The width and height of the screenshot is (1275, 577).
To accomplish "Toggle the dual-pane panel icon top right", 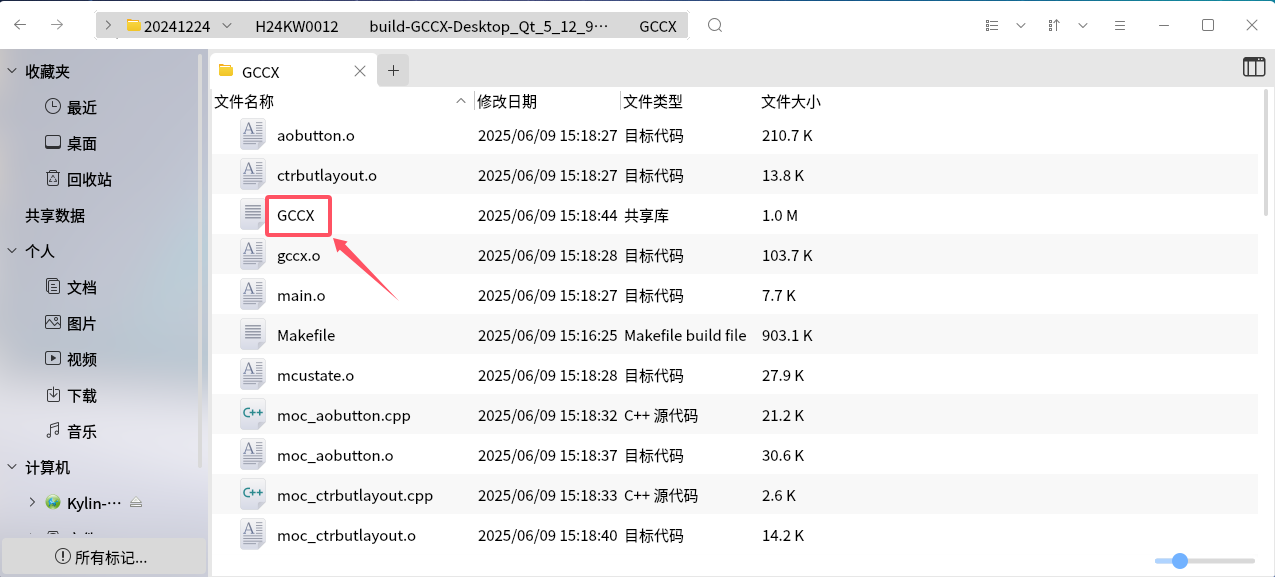I will click(x=1253, y=67).
